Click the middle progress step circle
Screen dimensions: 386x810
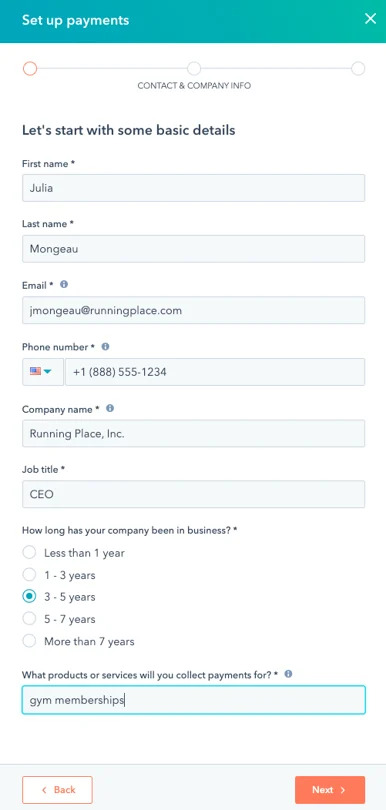point(194,69)
